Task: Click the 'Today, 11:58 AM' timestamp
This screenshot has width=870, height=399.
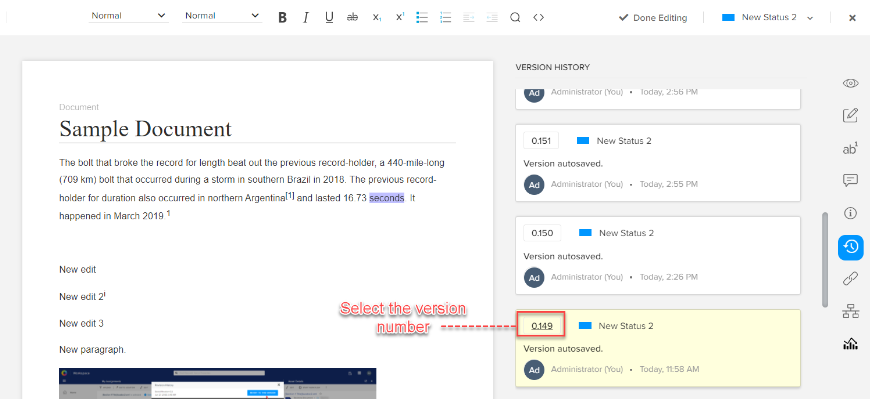Action: tap(669, 369)
